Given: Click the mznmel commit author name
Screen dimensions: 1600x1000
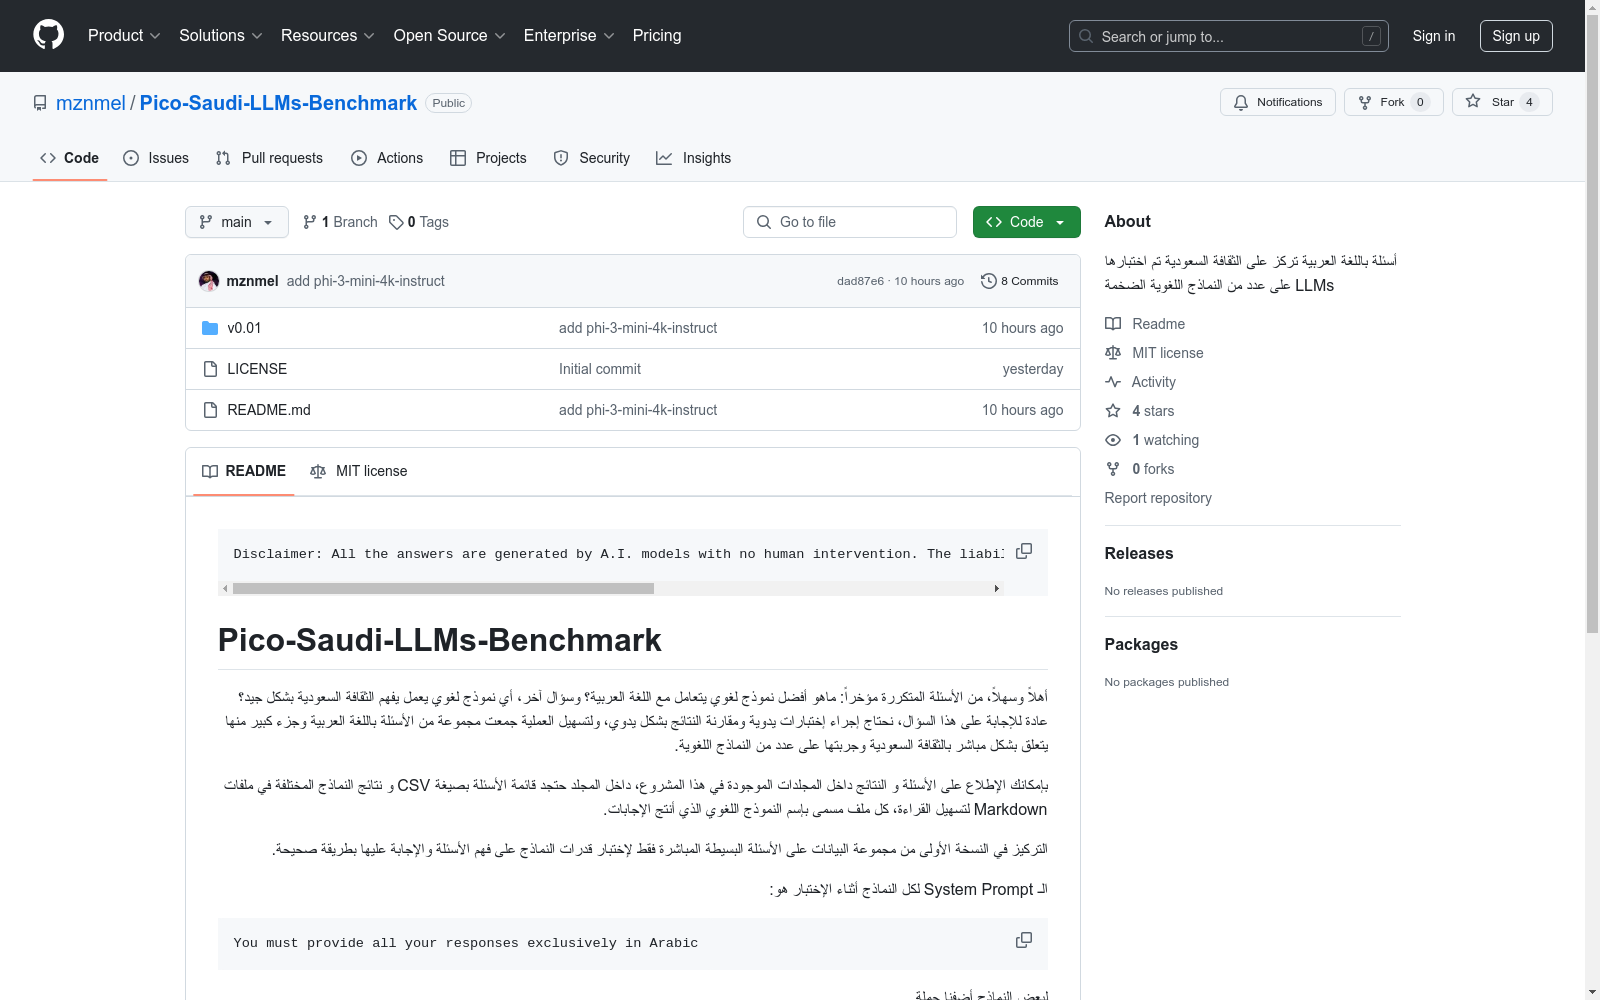Looking at the screenshot, I should [x=252, y=281].
